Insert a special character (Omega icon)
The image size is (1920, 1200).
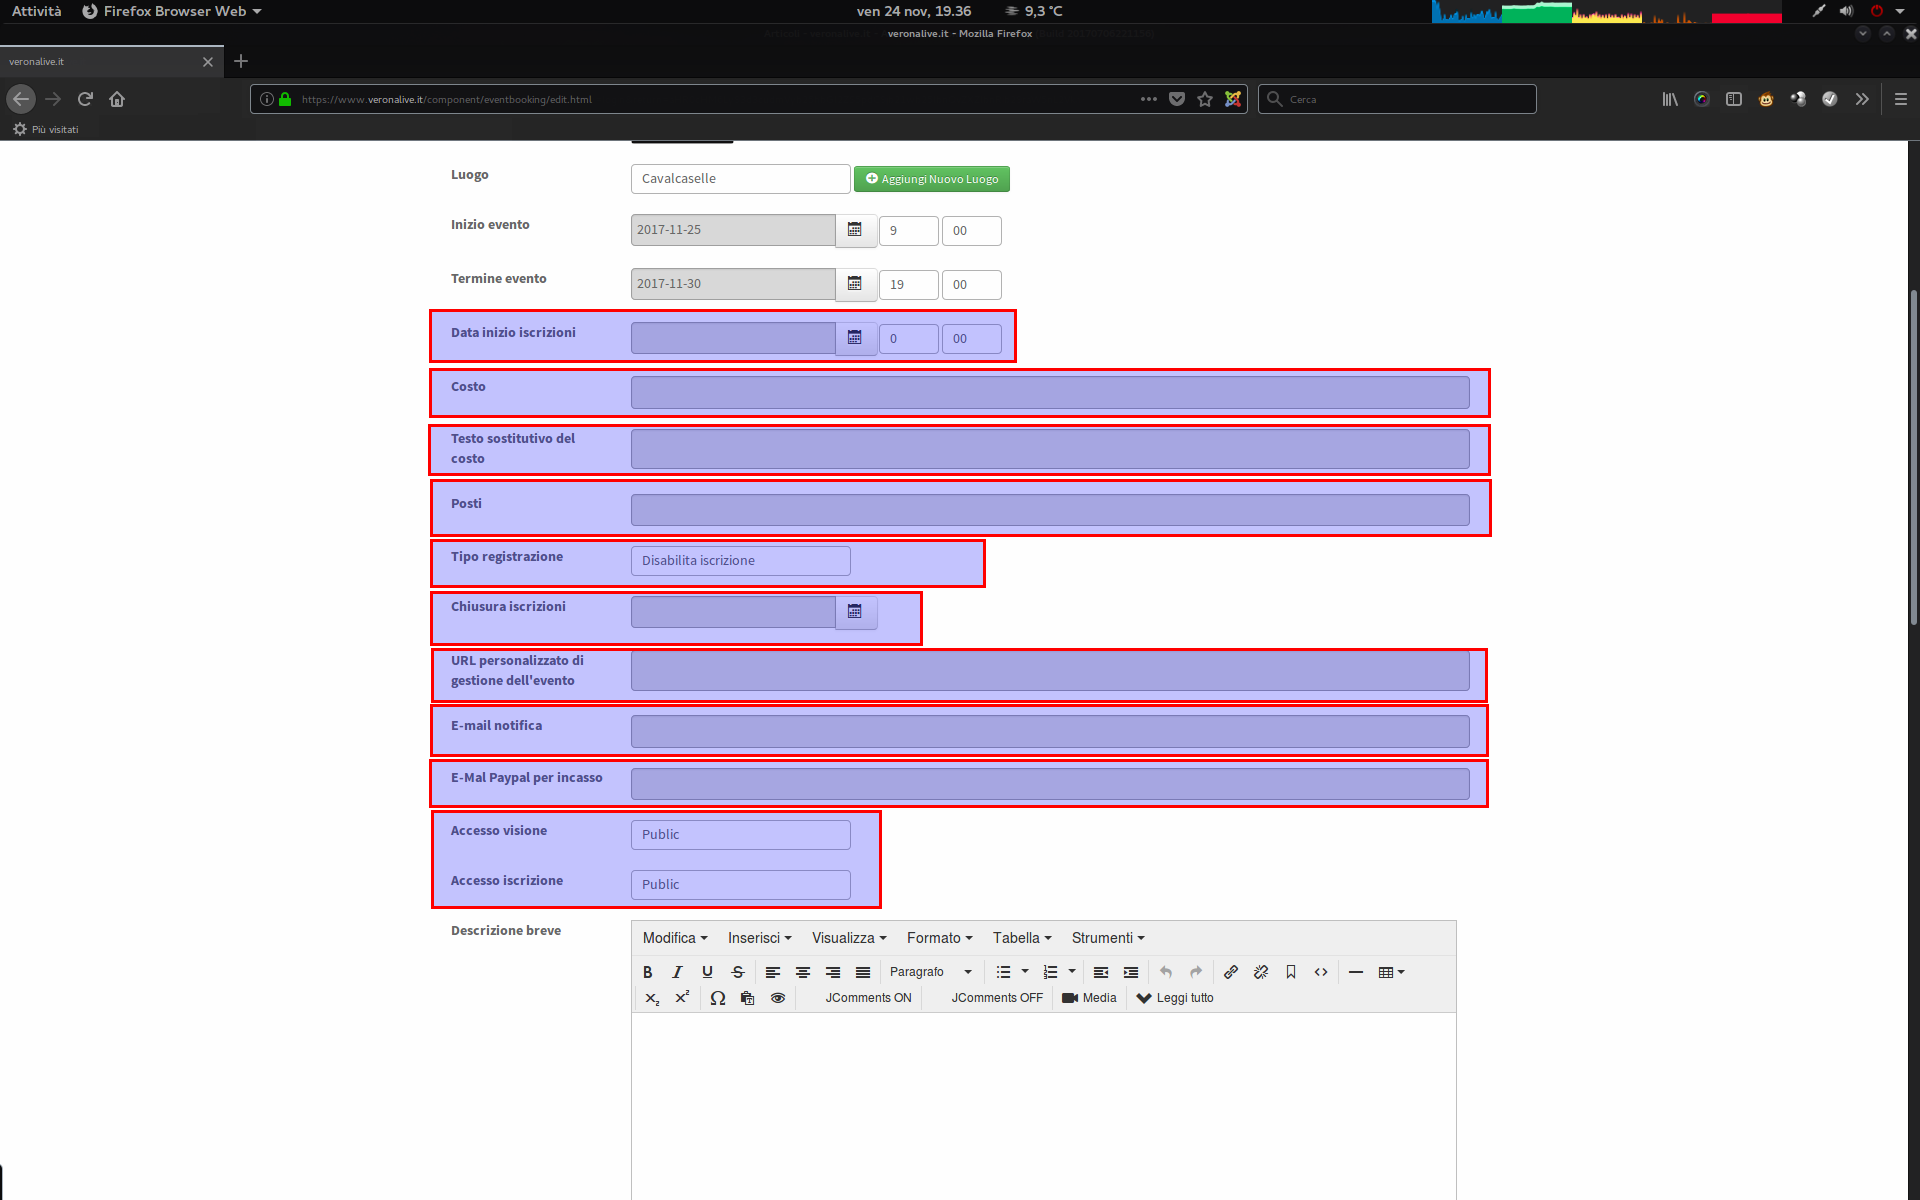pos(717,998)
